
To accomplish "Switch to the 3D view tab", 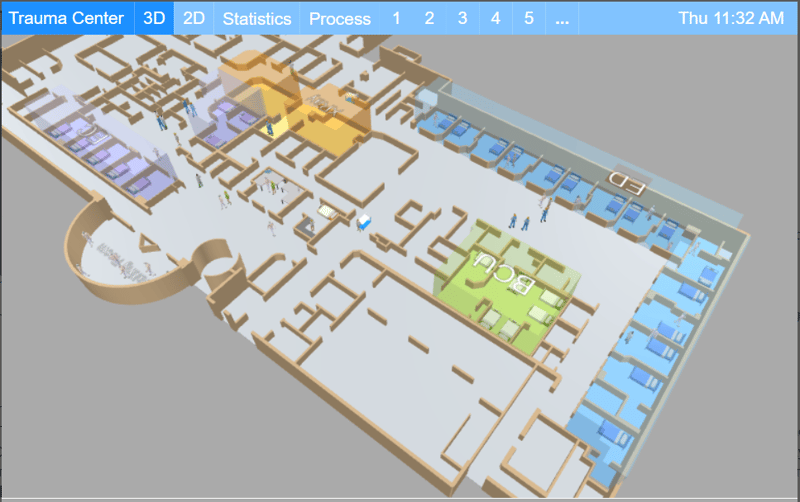I will click(x=154, y=18).
